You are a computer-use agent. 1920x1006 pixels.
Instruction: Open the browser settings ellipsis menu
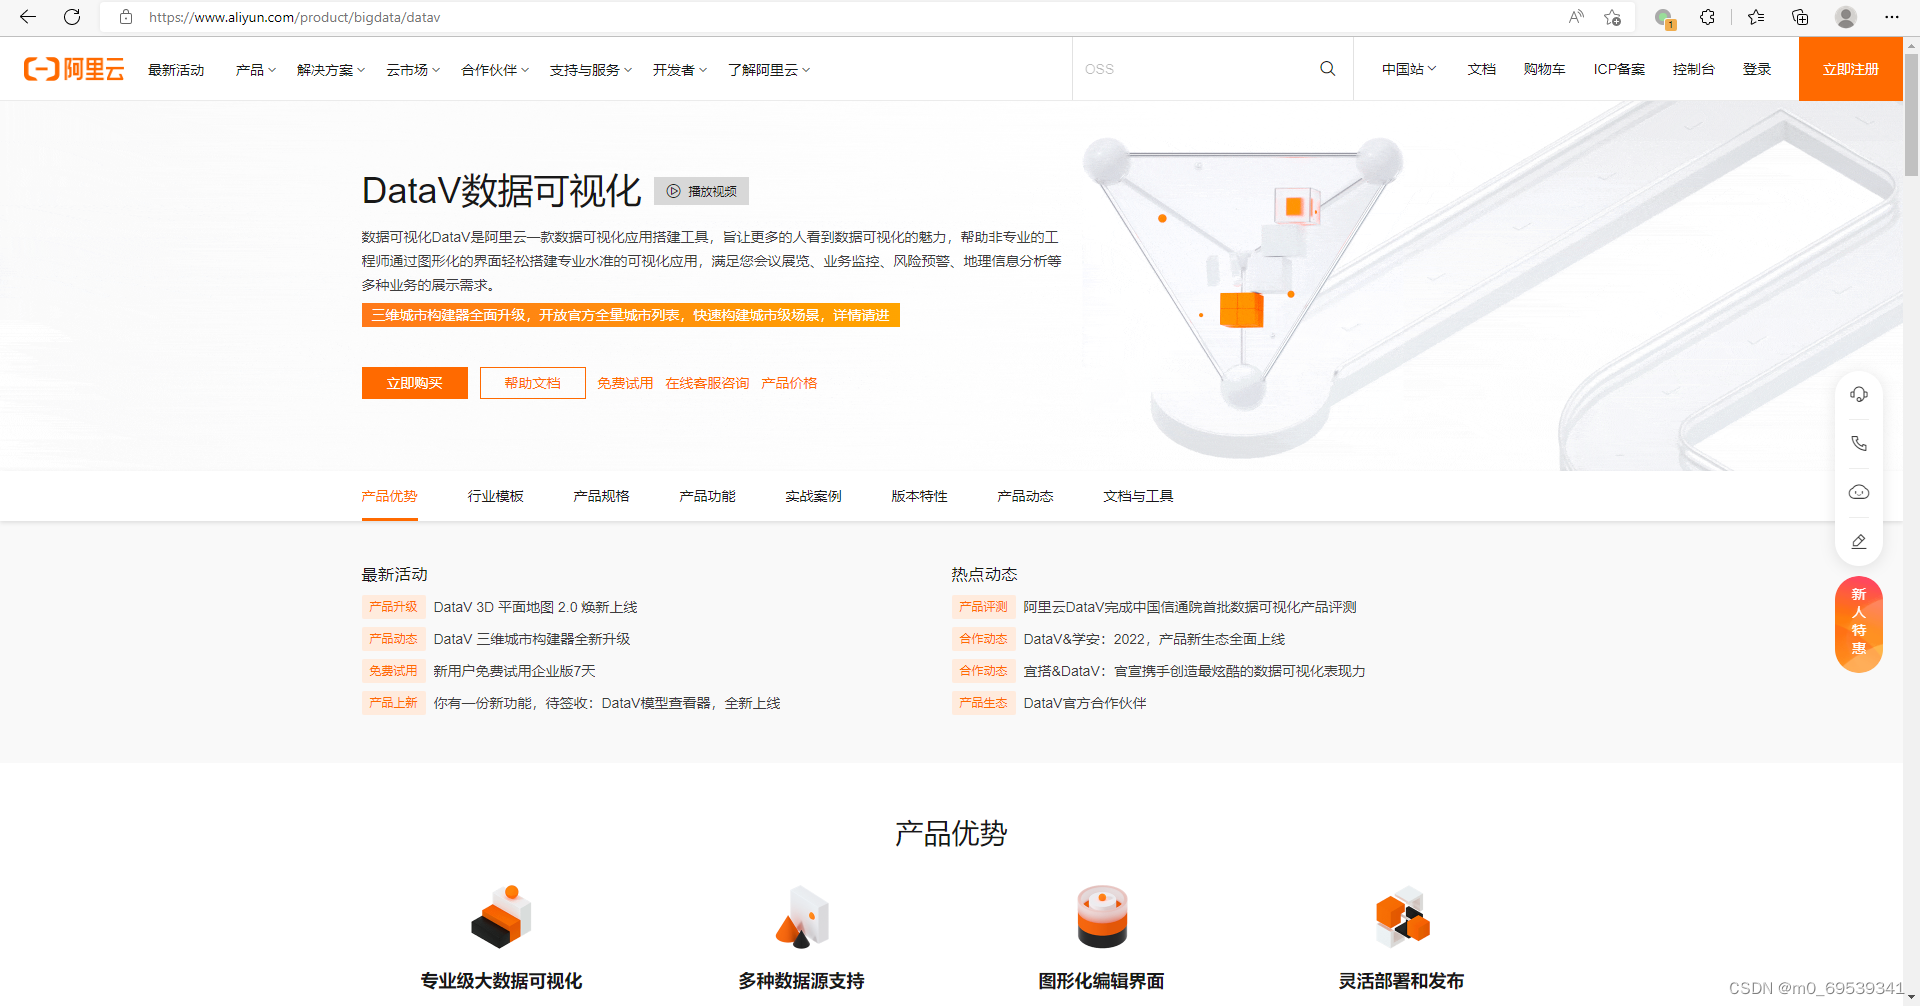1892,17
